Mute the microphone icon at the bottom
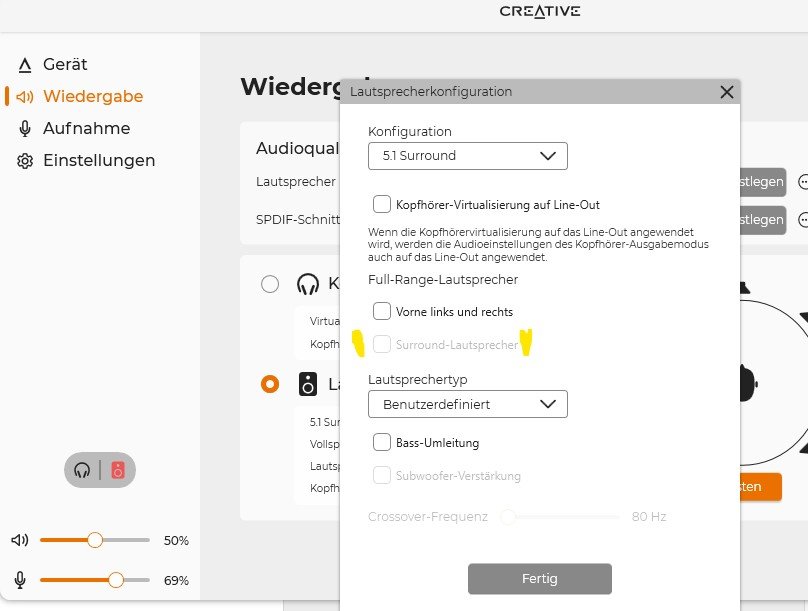This screenshot has width=808, height=611. (20, 580)
